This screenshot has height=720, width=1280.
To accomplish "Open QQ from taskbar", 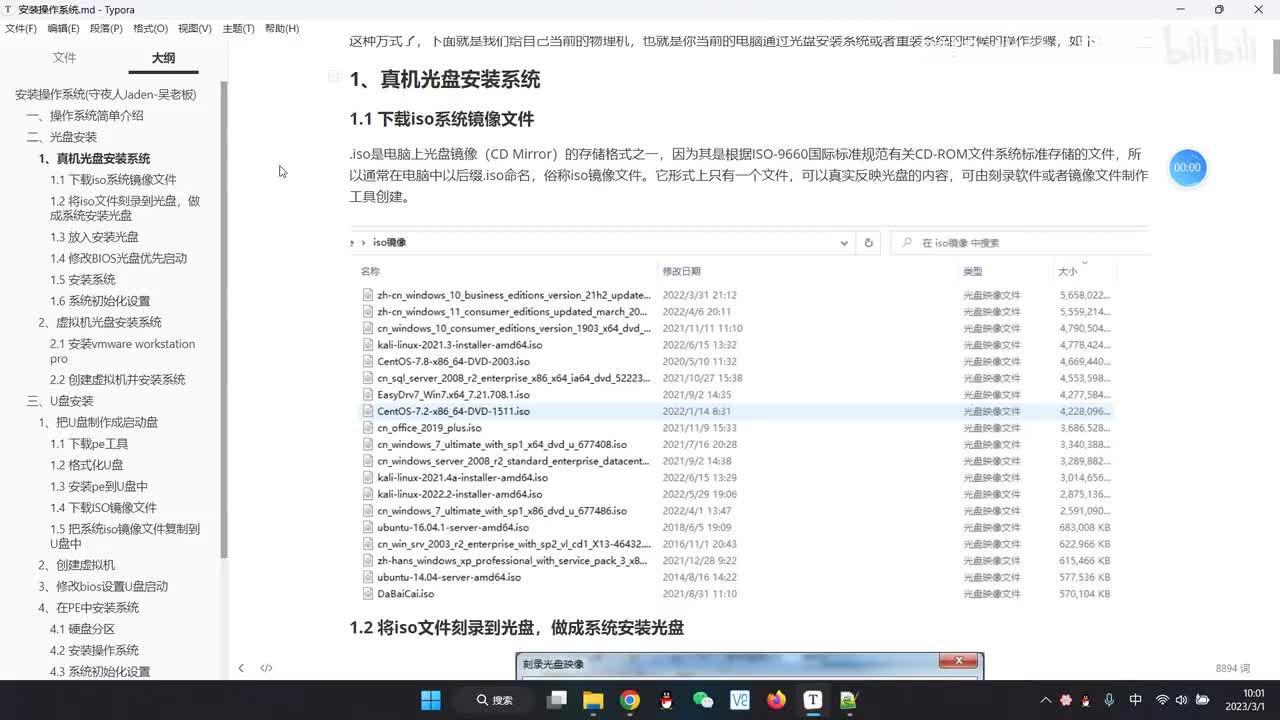I will point(667,700).
